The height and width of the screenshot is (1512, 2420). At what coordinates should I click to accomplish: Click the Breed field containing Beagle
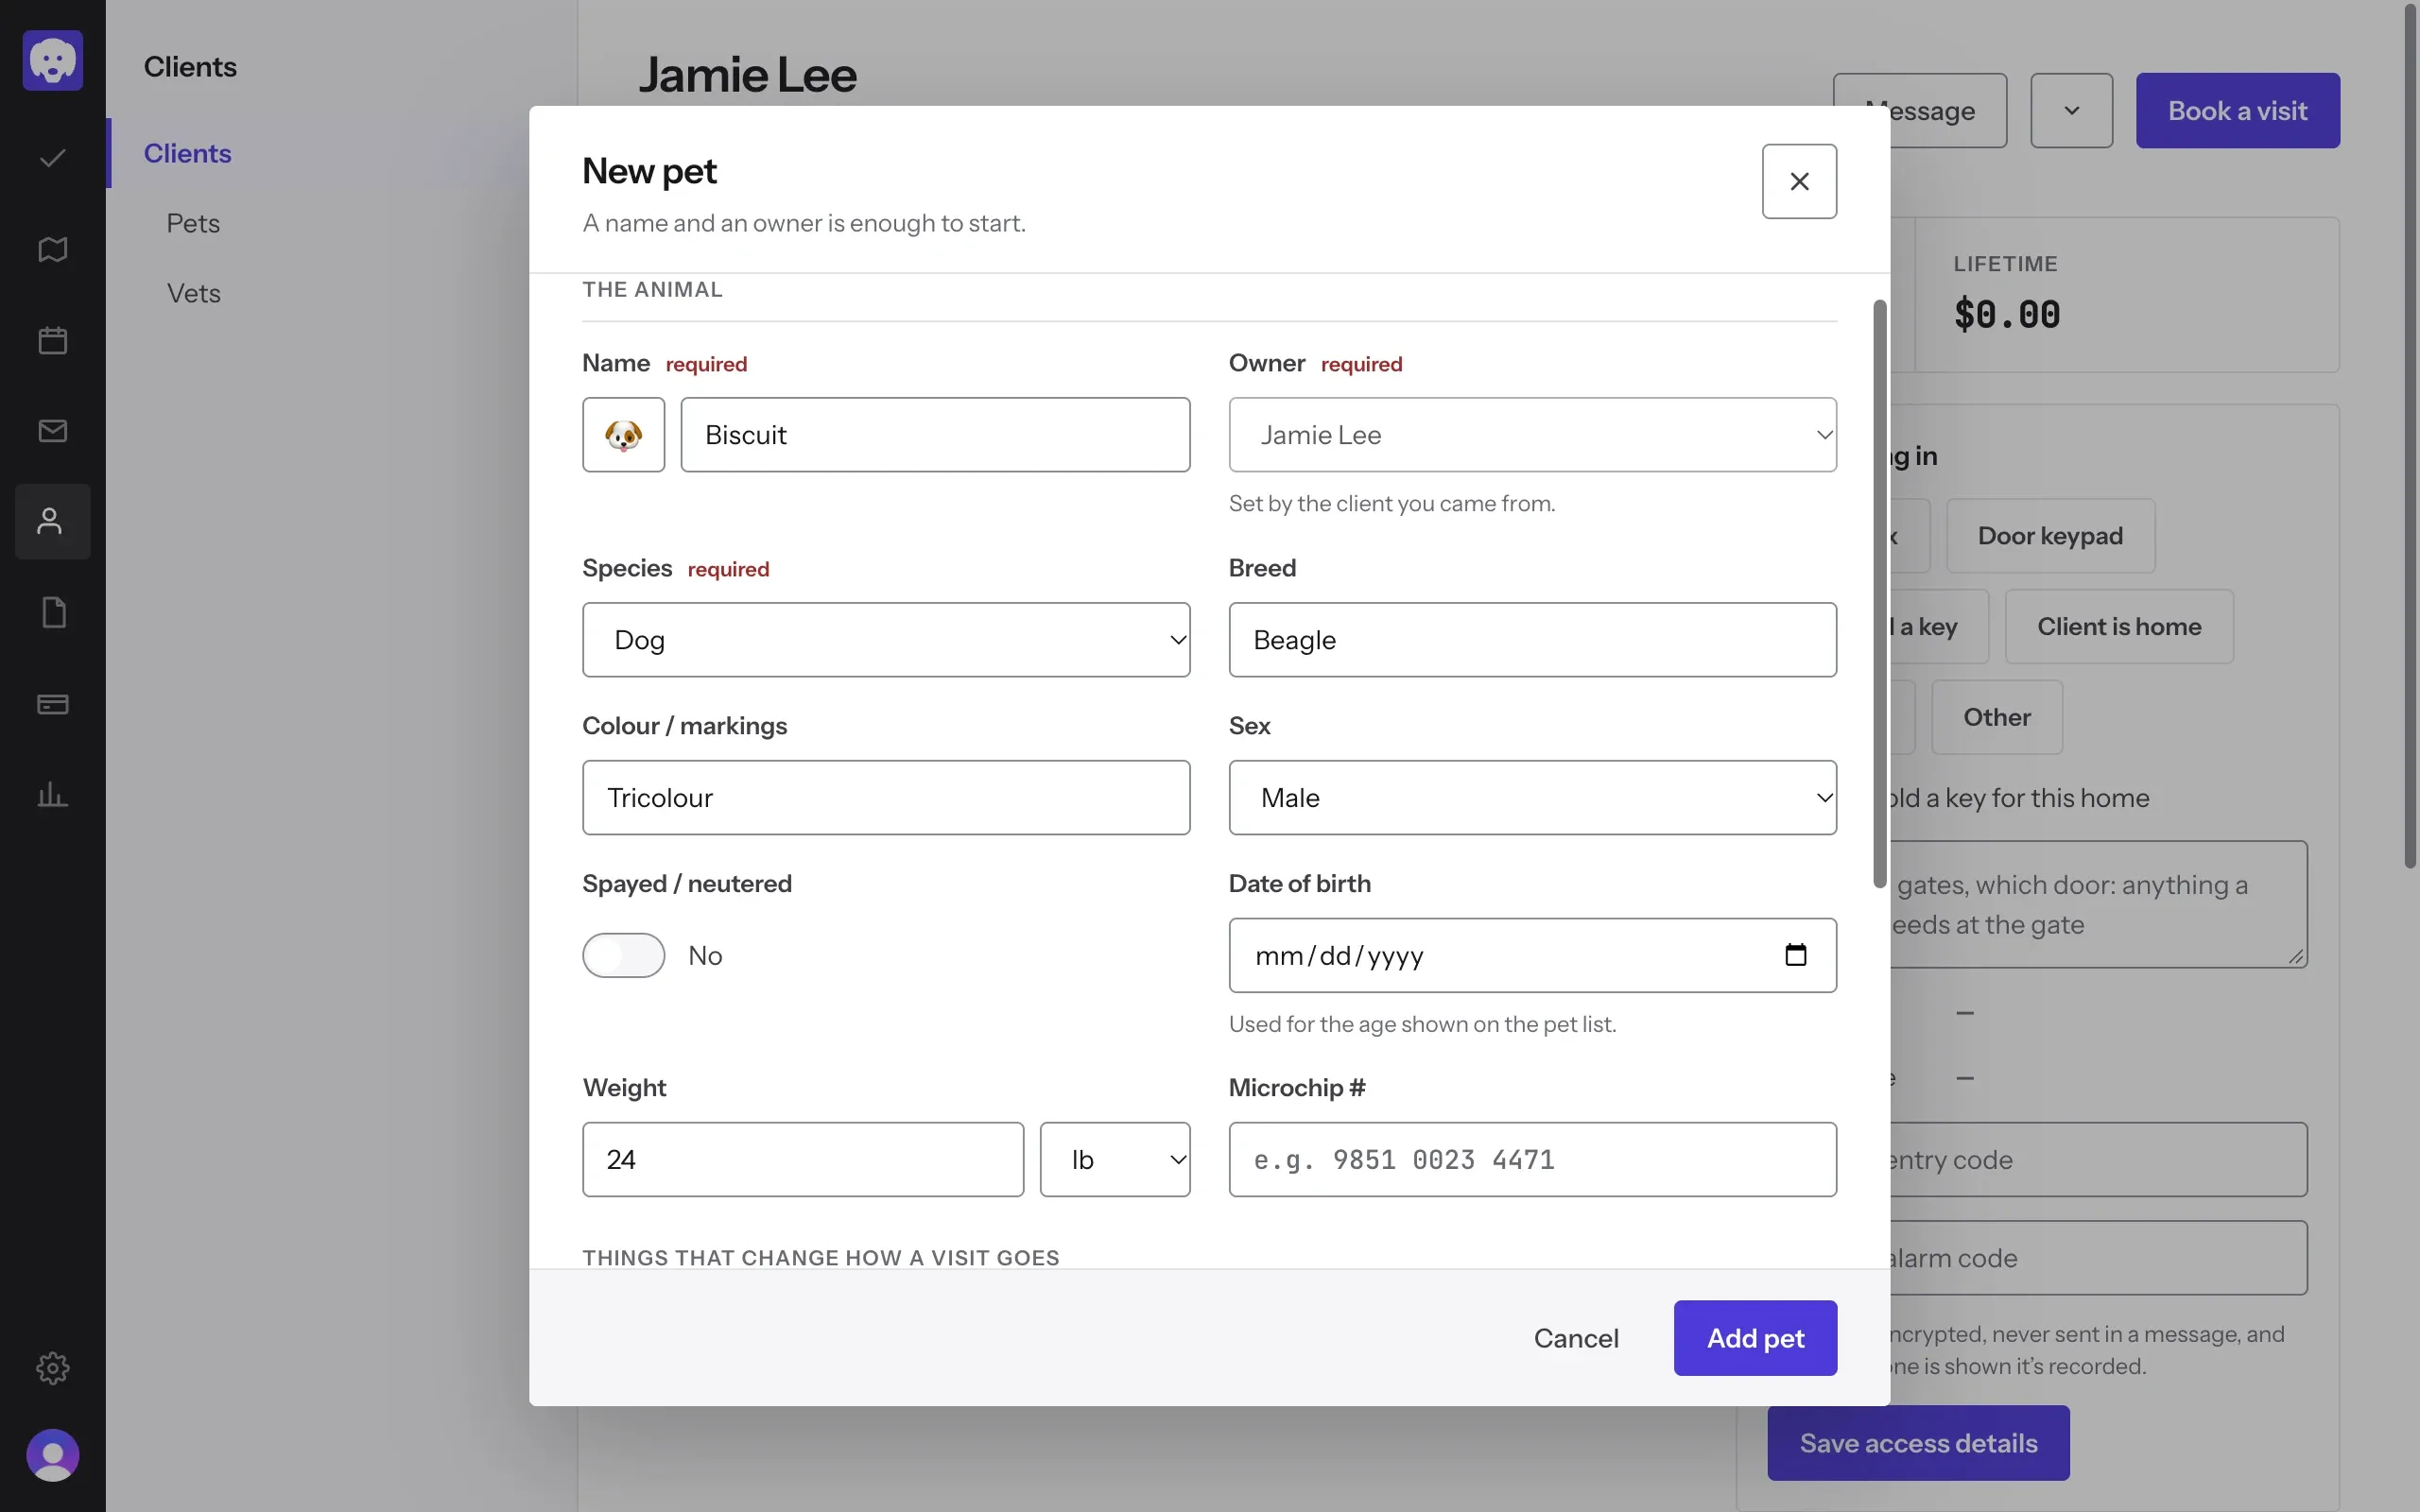tap(1532, 640)
